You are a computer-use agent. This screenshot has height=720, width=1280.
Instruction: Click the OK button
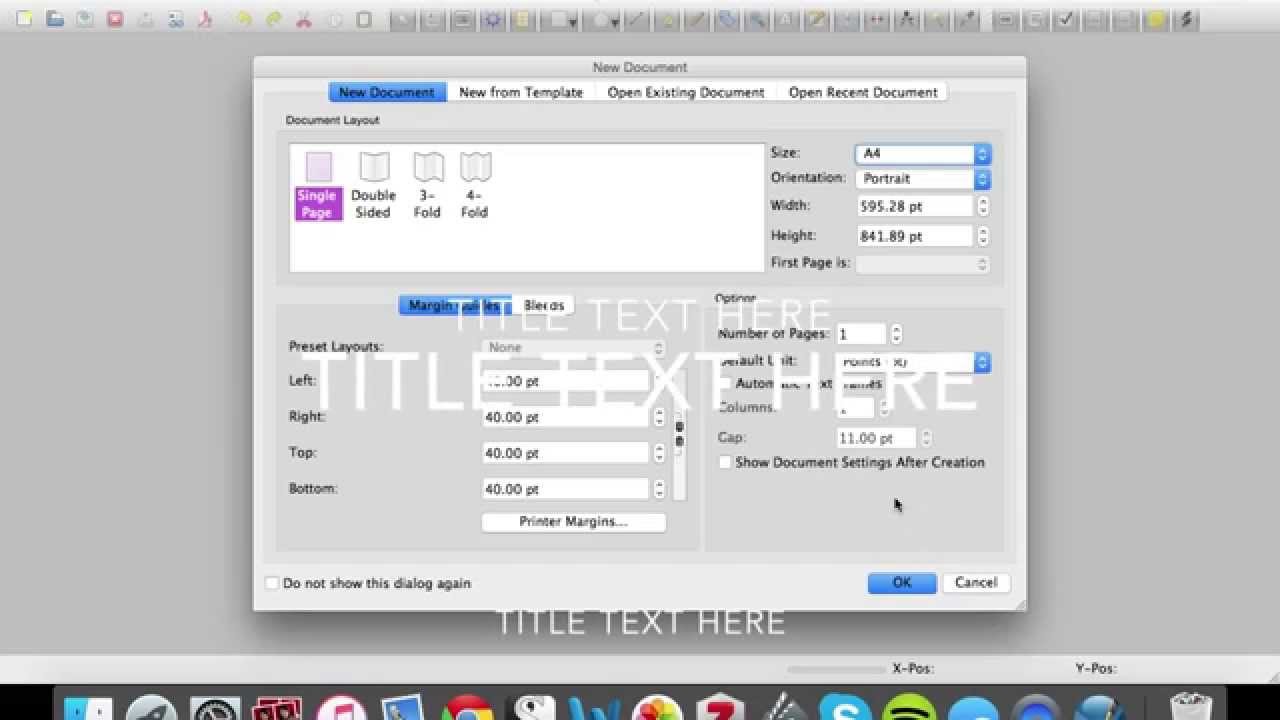[x=902, y=583]
